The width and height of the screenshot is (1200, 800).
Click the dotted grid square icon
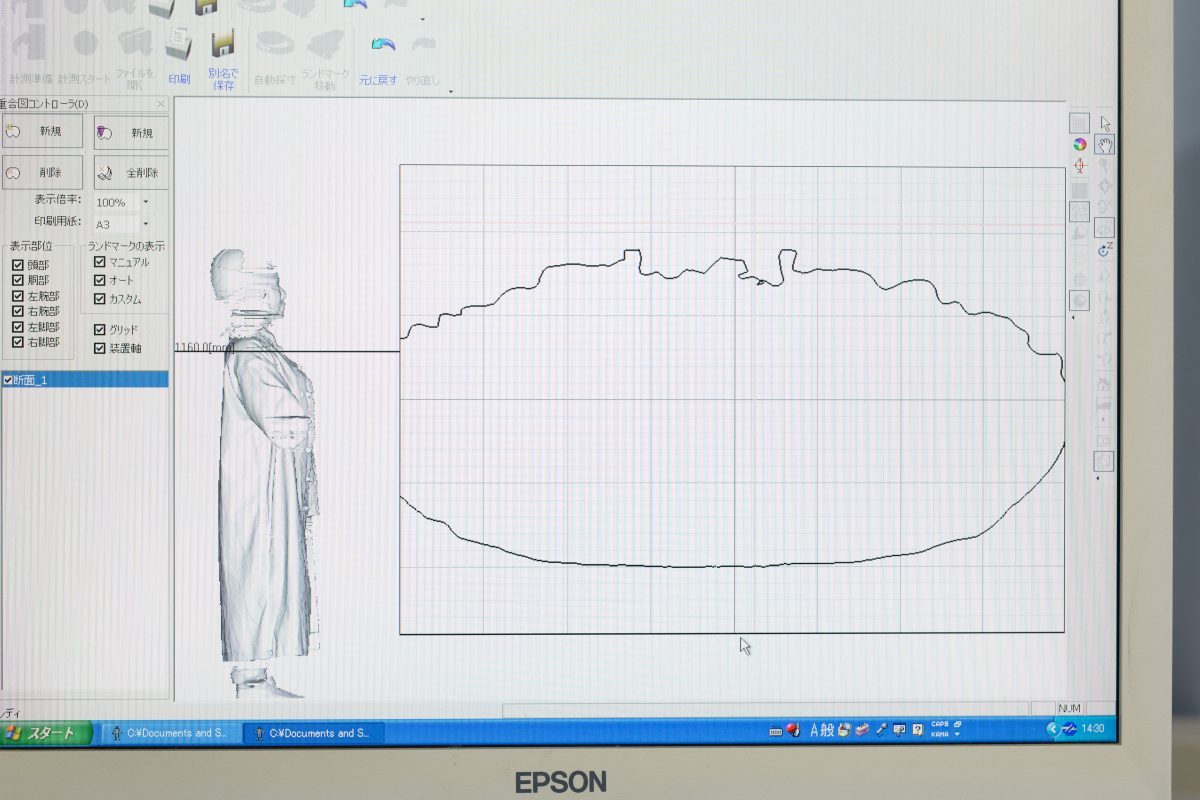click(1080, 211)
